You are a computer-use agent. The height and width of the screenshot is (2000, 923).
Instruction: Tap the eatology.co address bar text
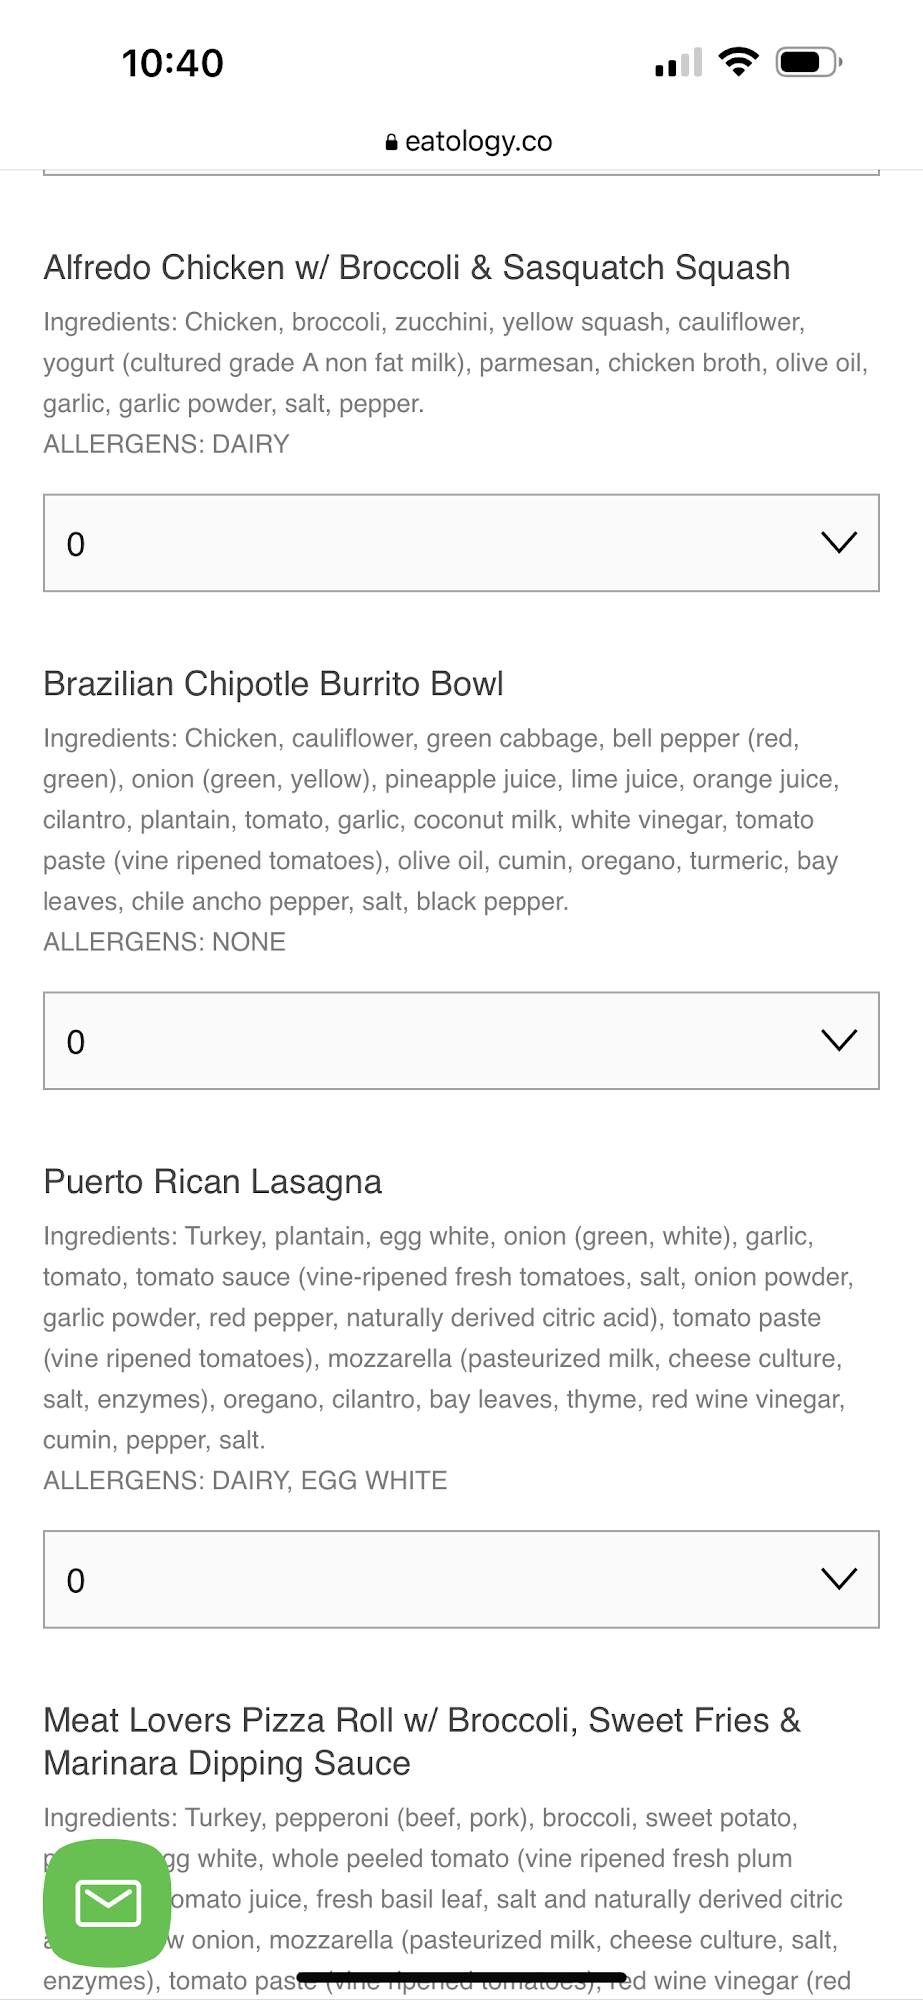(478, 142)
